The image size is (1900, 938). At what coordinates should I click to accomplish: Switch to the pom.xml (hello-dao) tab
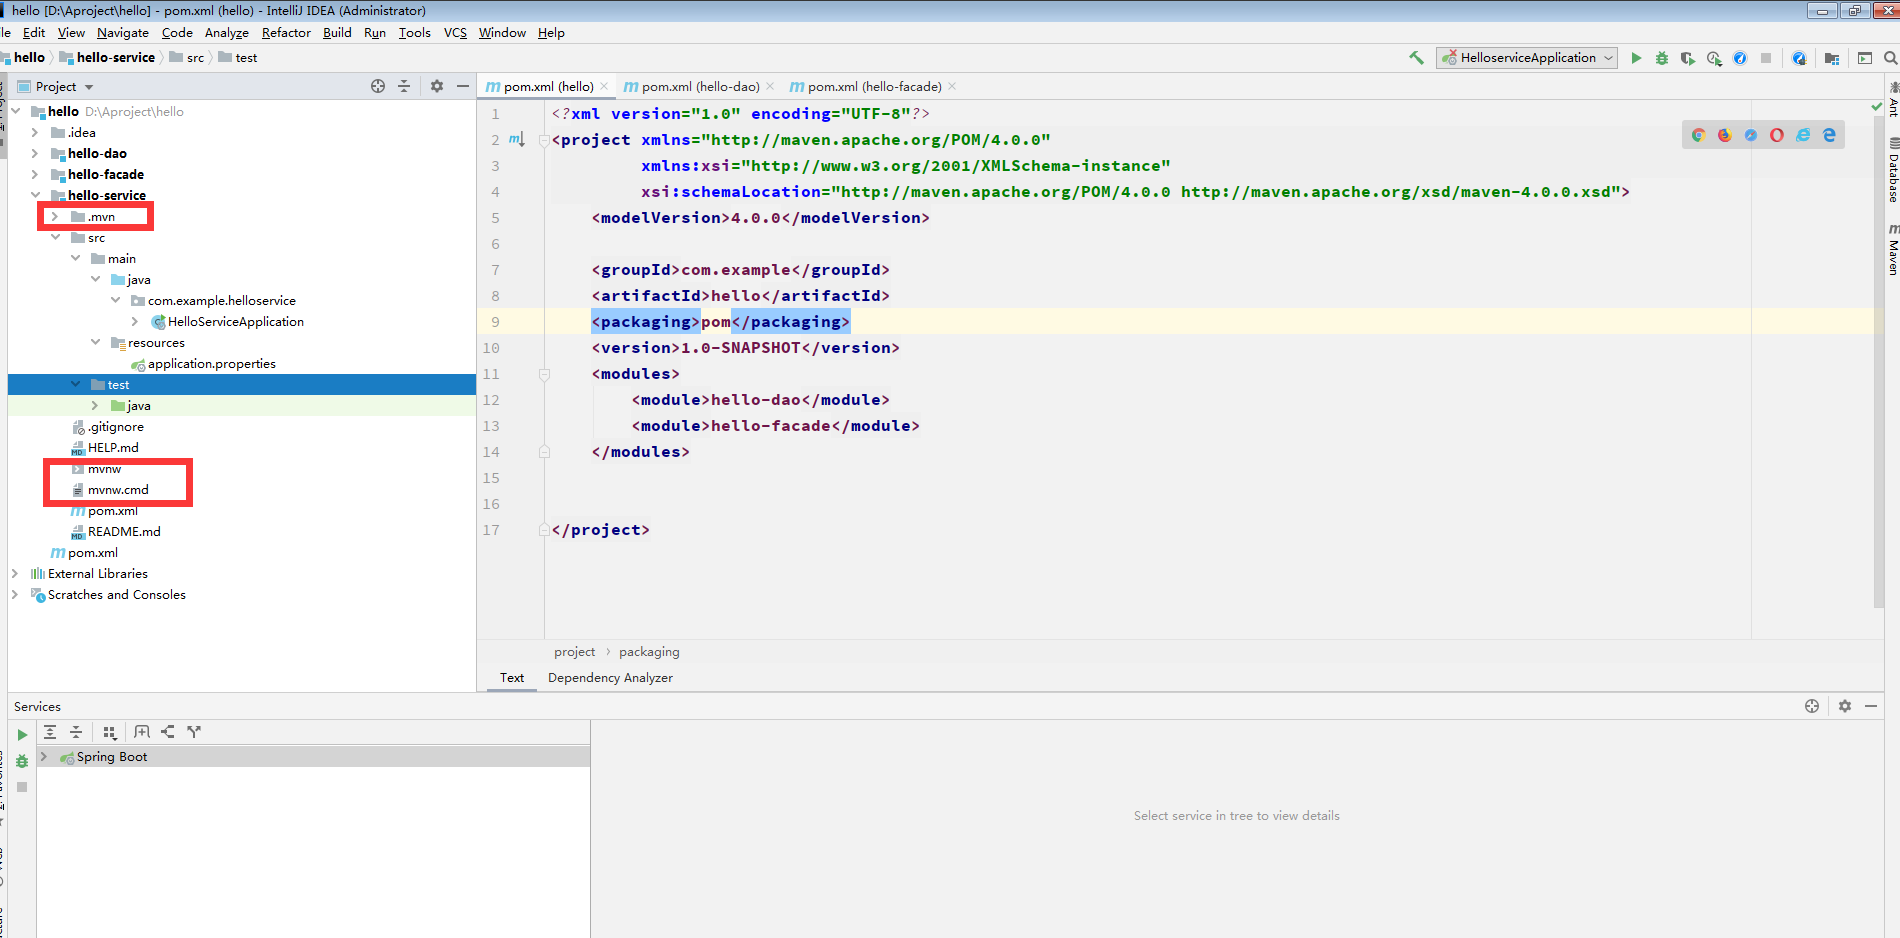point(700,86)
